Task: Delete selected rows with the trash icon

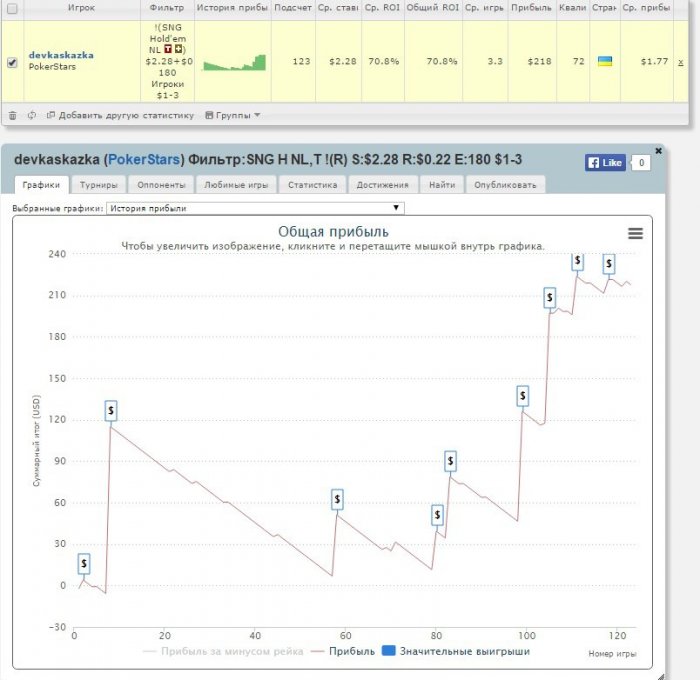Action: [x=12, y=116]
